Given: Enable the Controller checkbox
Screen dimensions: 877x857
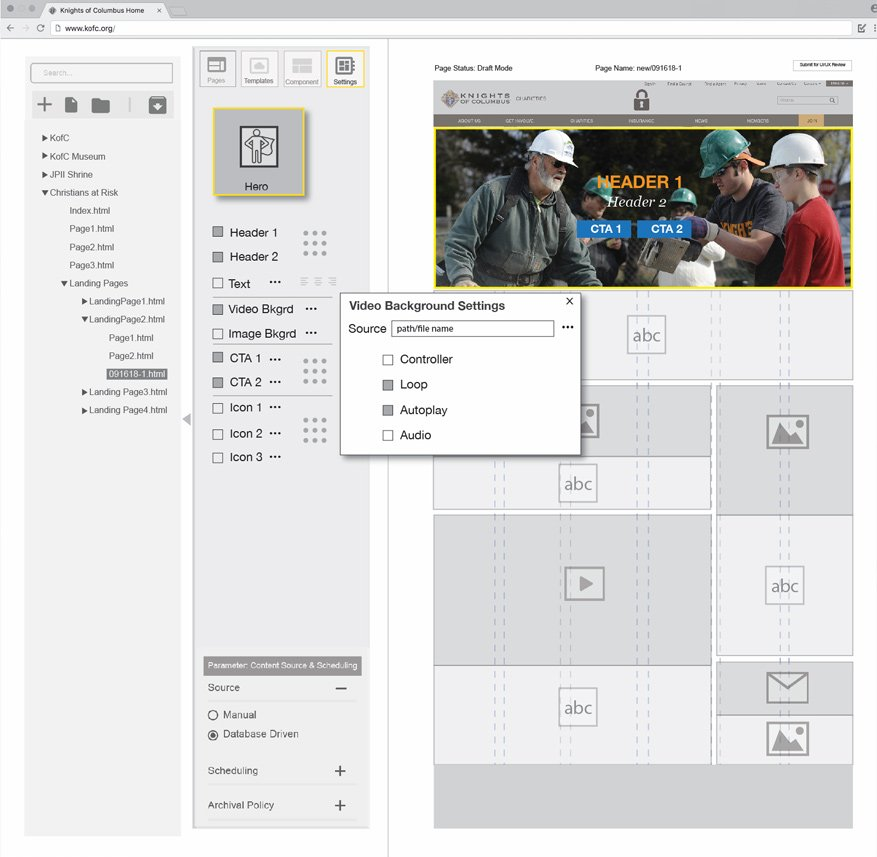Looking at the screenshot, I should click(388, 360).
